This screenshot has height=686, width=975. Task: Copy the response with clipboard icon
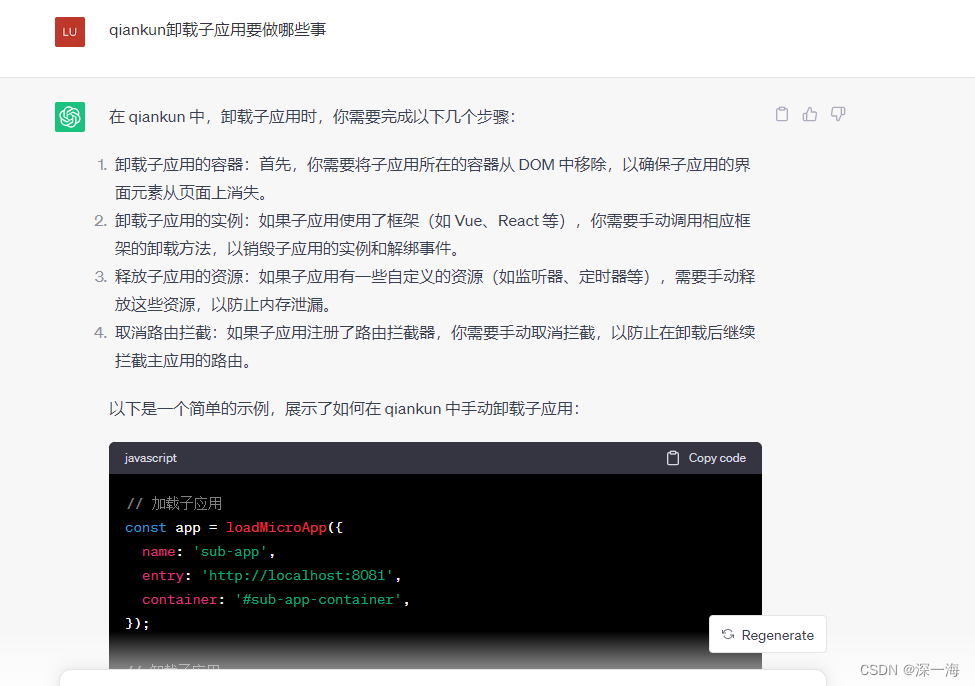click(782, 114)
